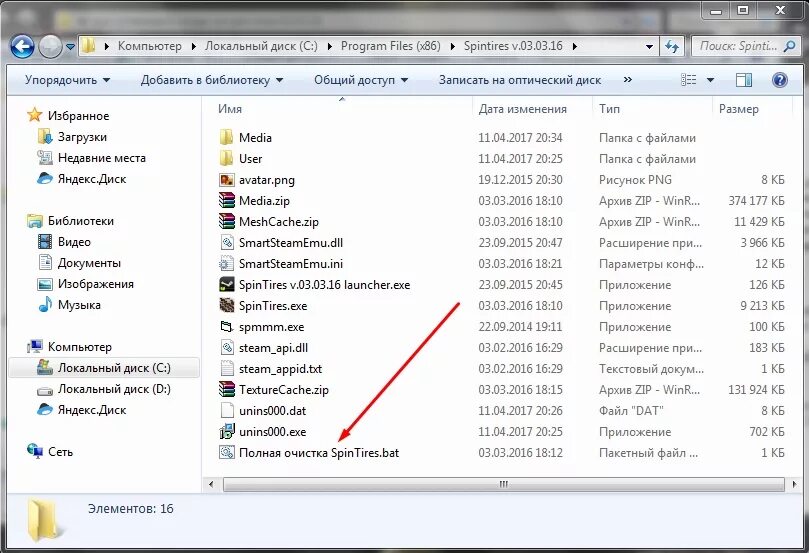Click size 374 177 КБ of Media.zip
The height and width of the screenshot is (553, 809).
coord(756,201)
